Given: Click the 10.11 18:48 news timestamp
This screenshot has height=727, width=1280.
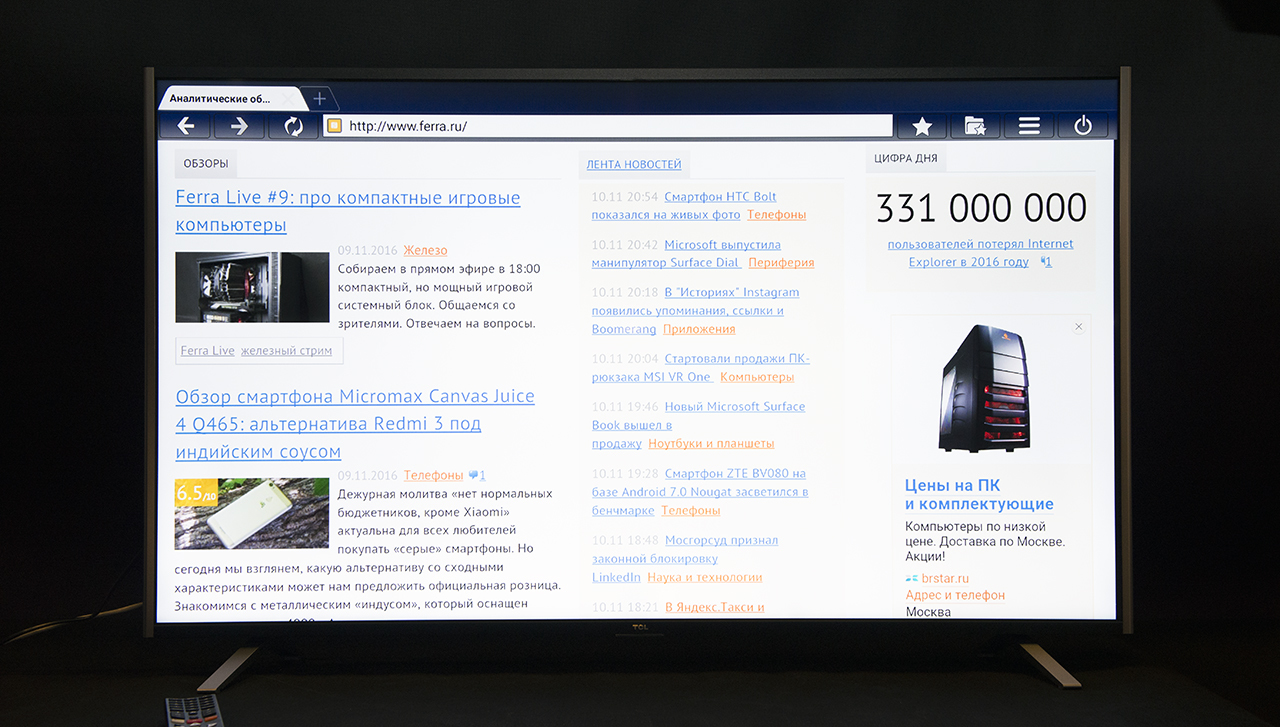Looking at the screenshot, I should [624, 541].
